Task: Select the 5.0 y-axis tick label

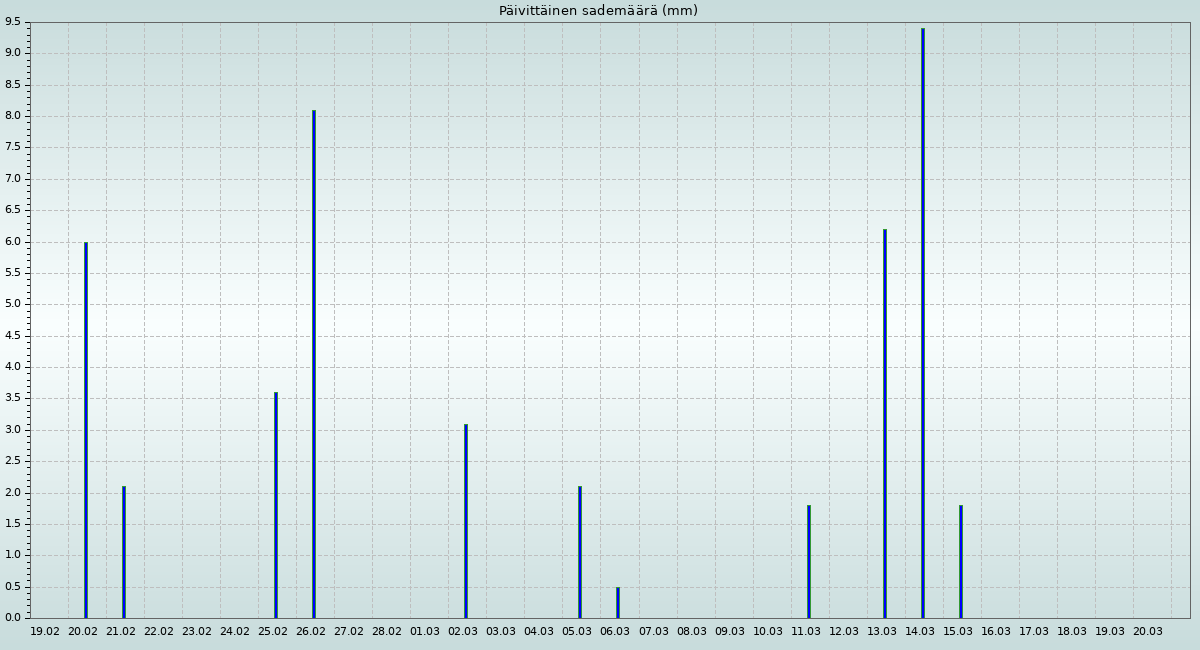Action: (13, 304)
